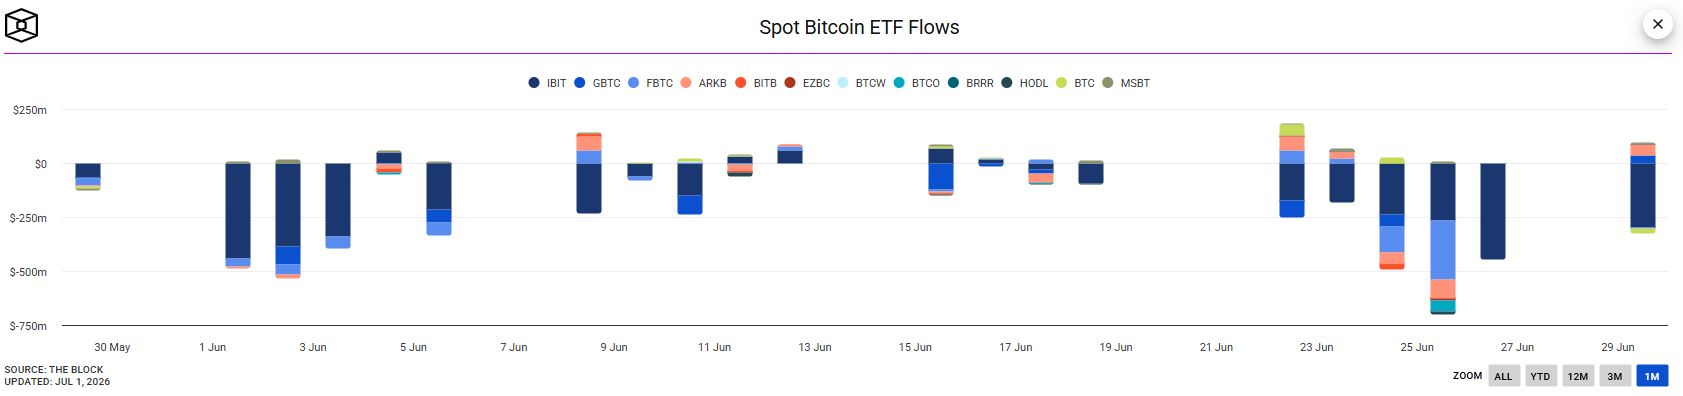Close the chart with the X button
The width and height of the screenshot is (1683, 396).
(x=1658, y=24)
